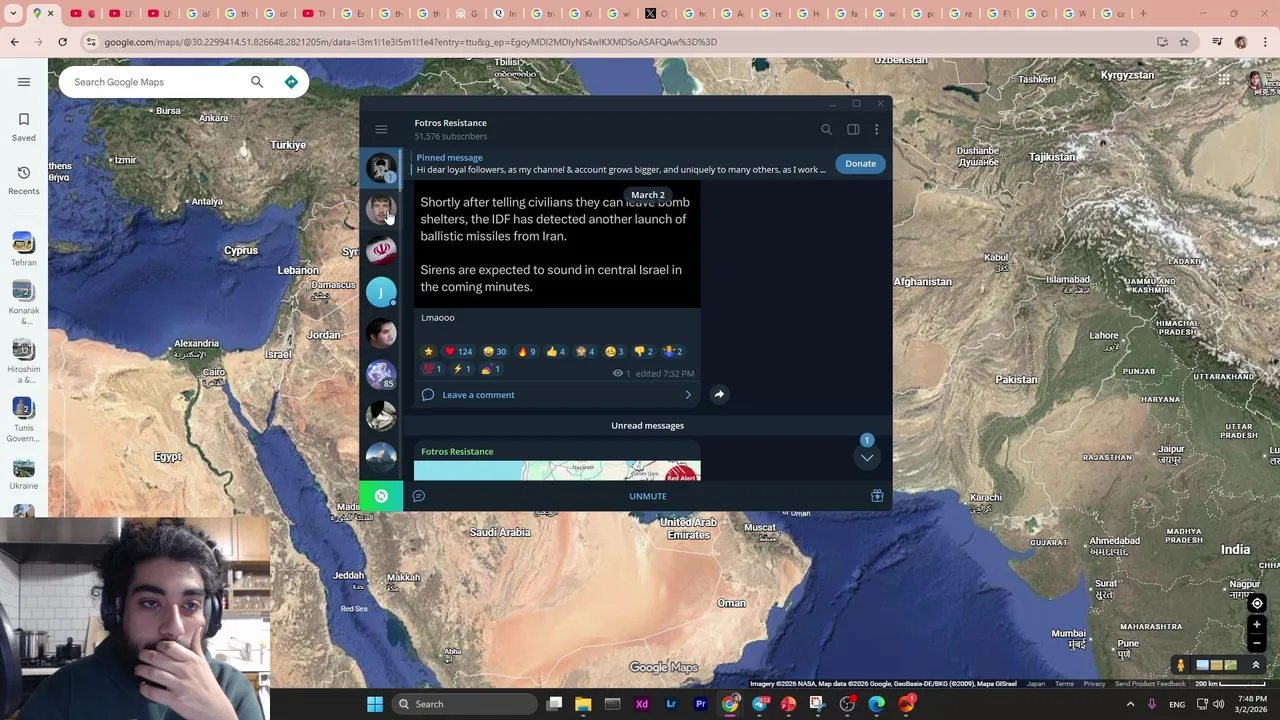The image size is (1280, 720).
Task: Zoom out on the map
Action: pos(1257,641)
